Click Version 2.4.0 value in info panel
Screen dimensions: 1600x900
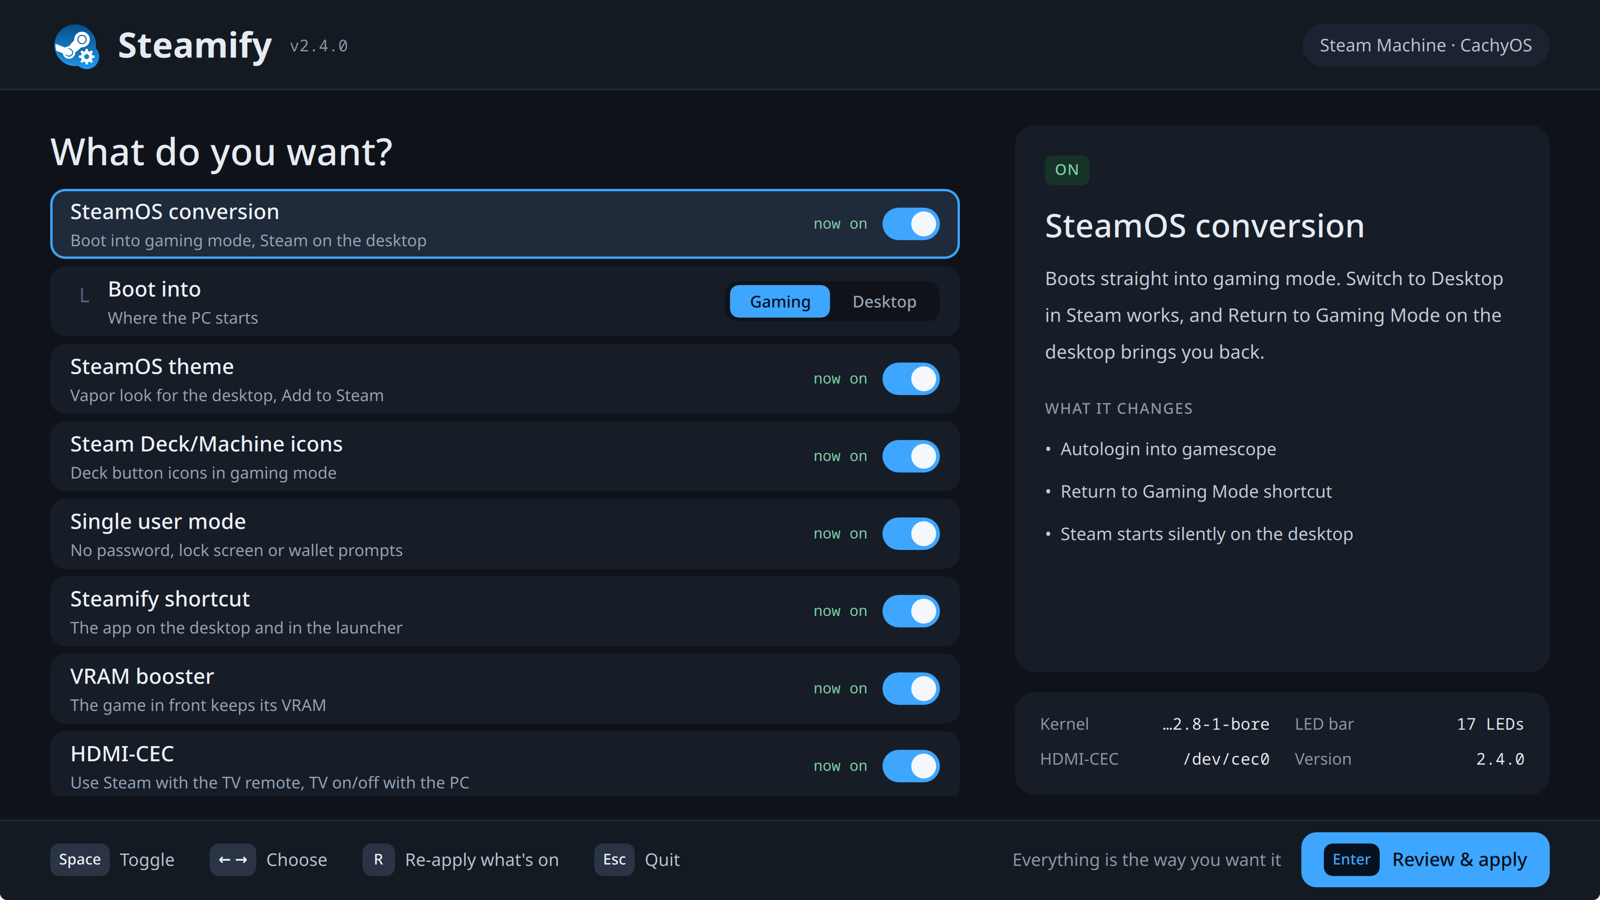point(1500,759)
